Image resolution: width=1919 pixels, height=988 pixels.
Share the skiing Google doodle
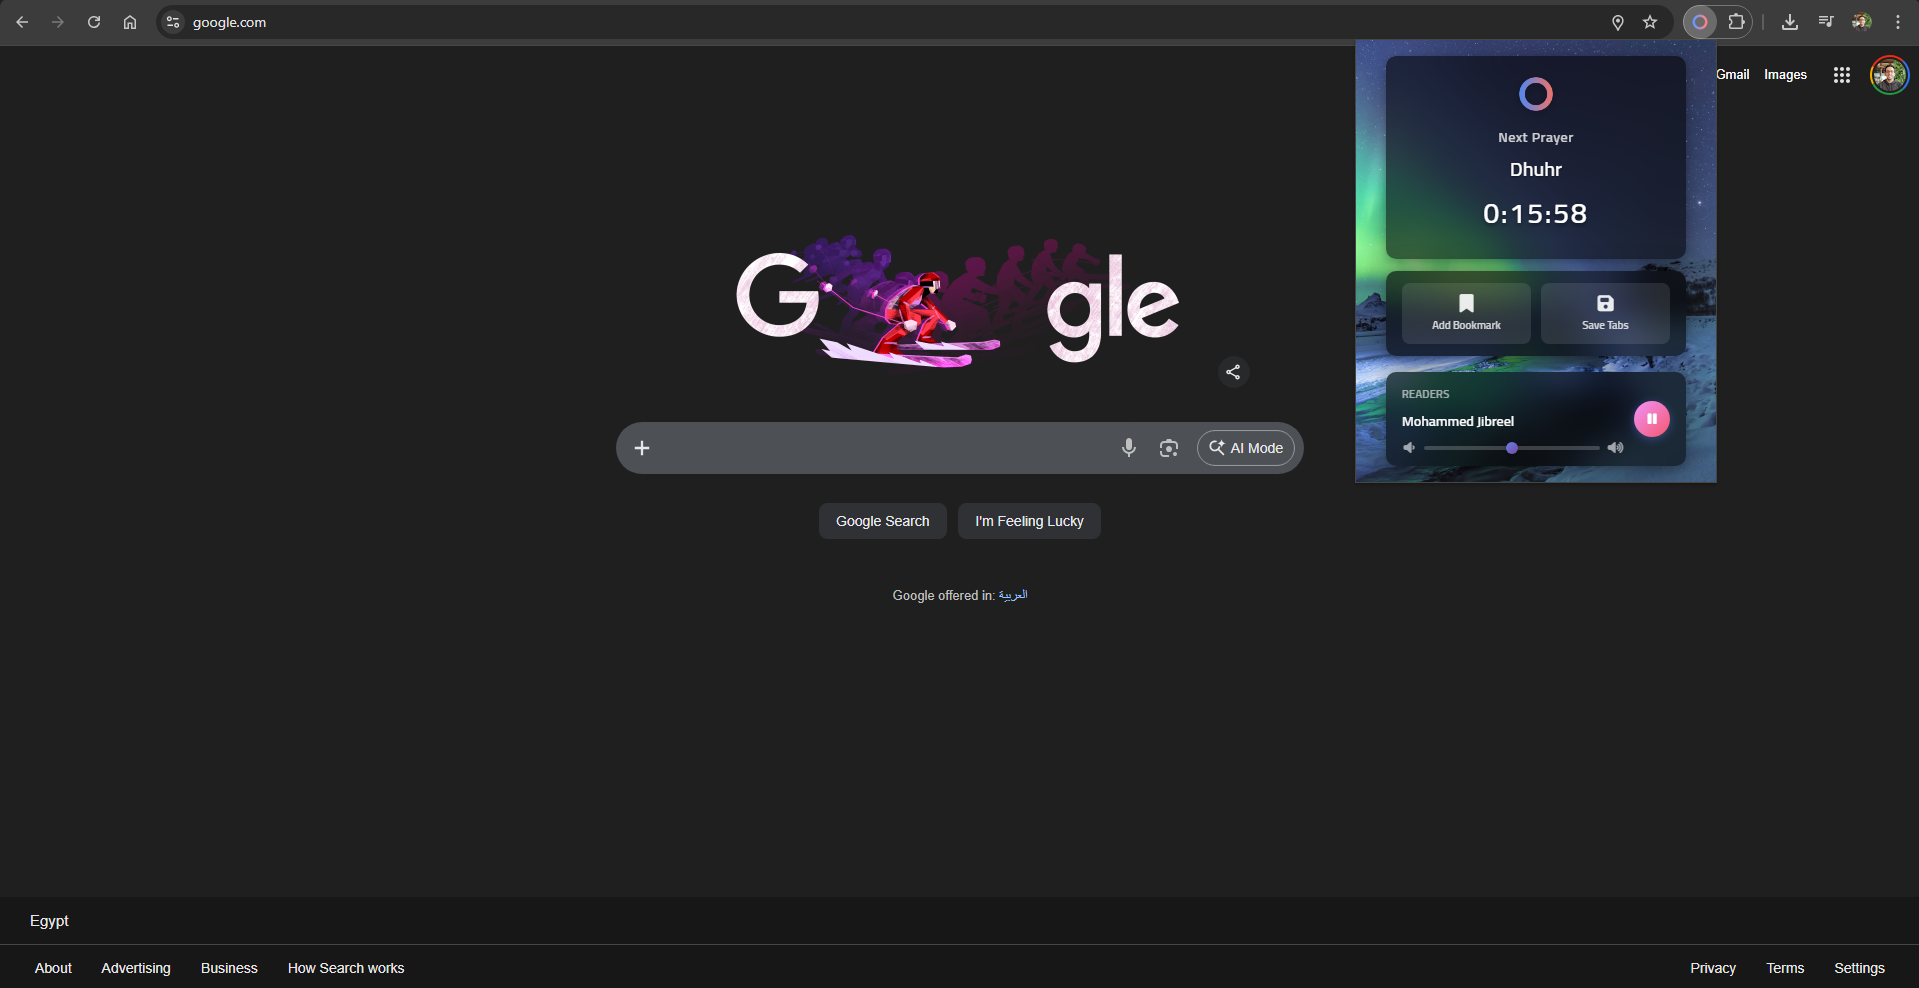[x=1232, y=371]
